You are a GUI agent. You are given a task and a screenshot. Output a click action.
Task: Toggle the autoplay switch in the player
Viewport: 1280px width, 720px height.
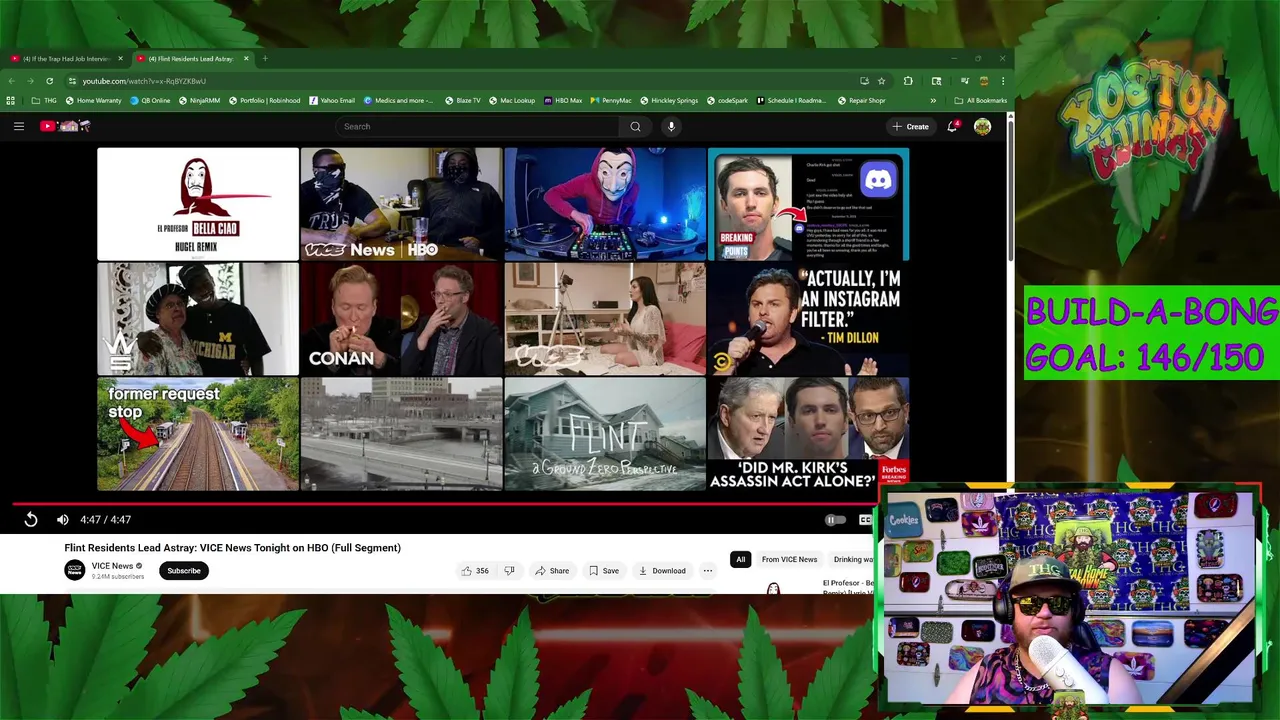[x=835, y=520]
